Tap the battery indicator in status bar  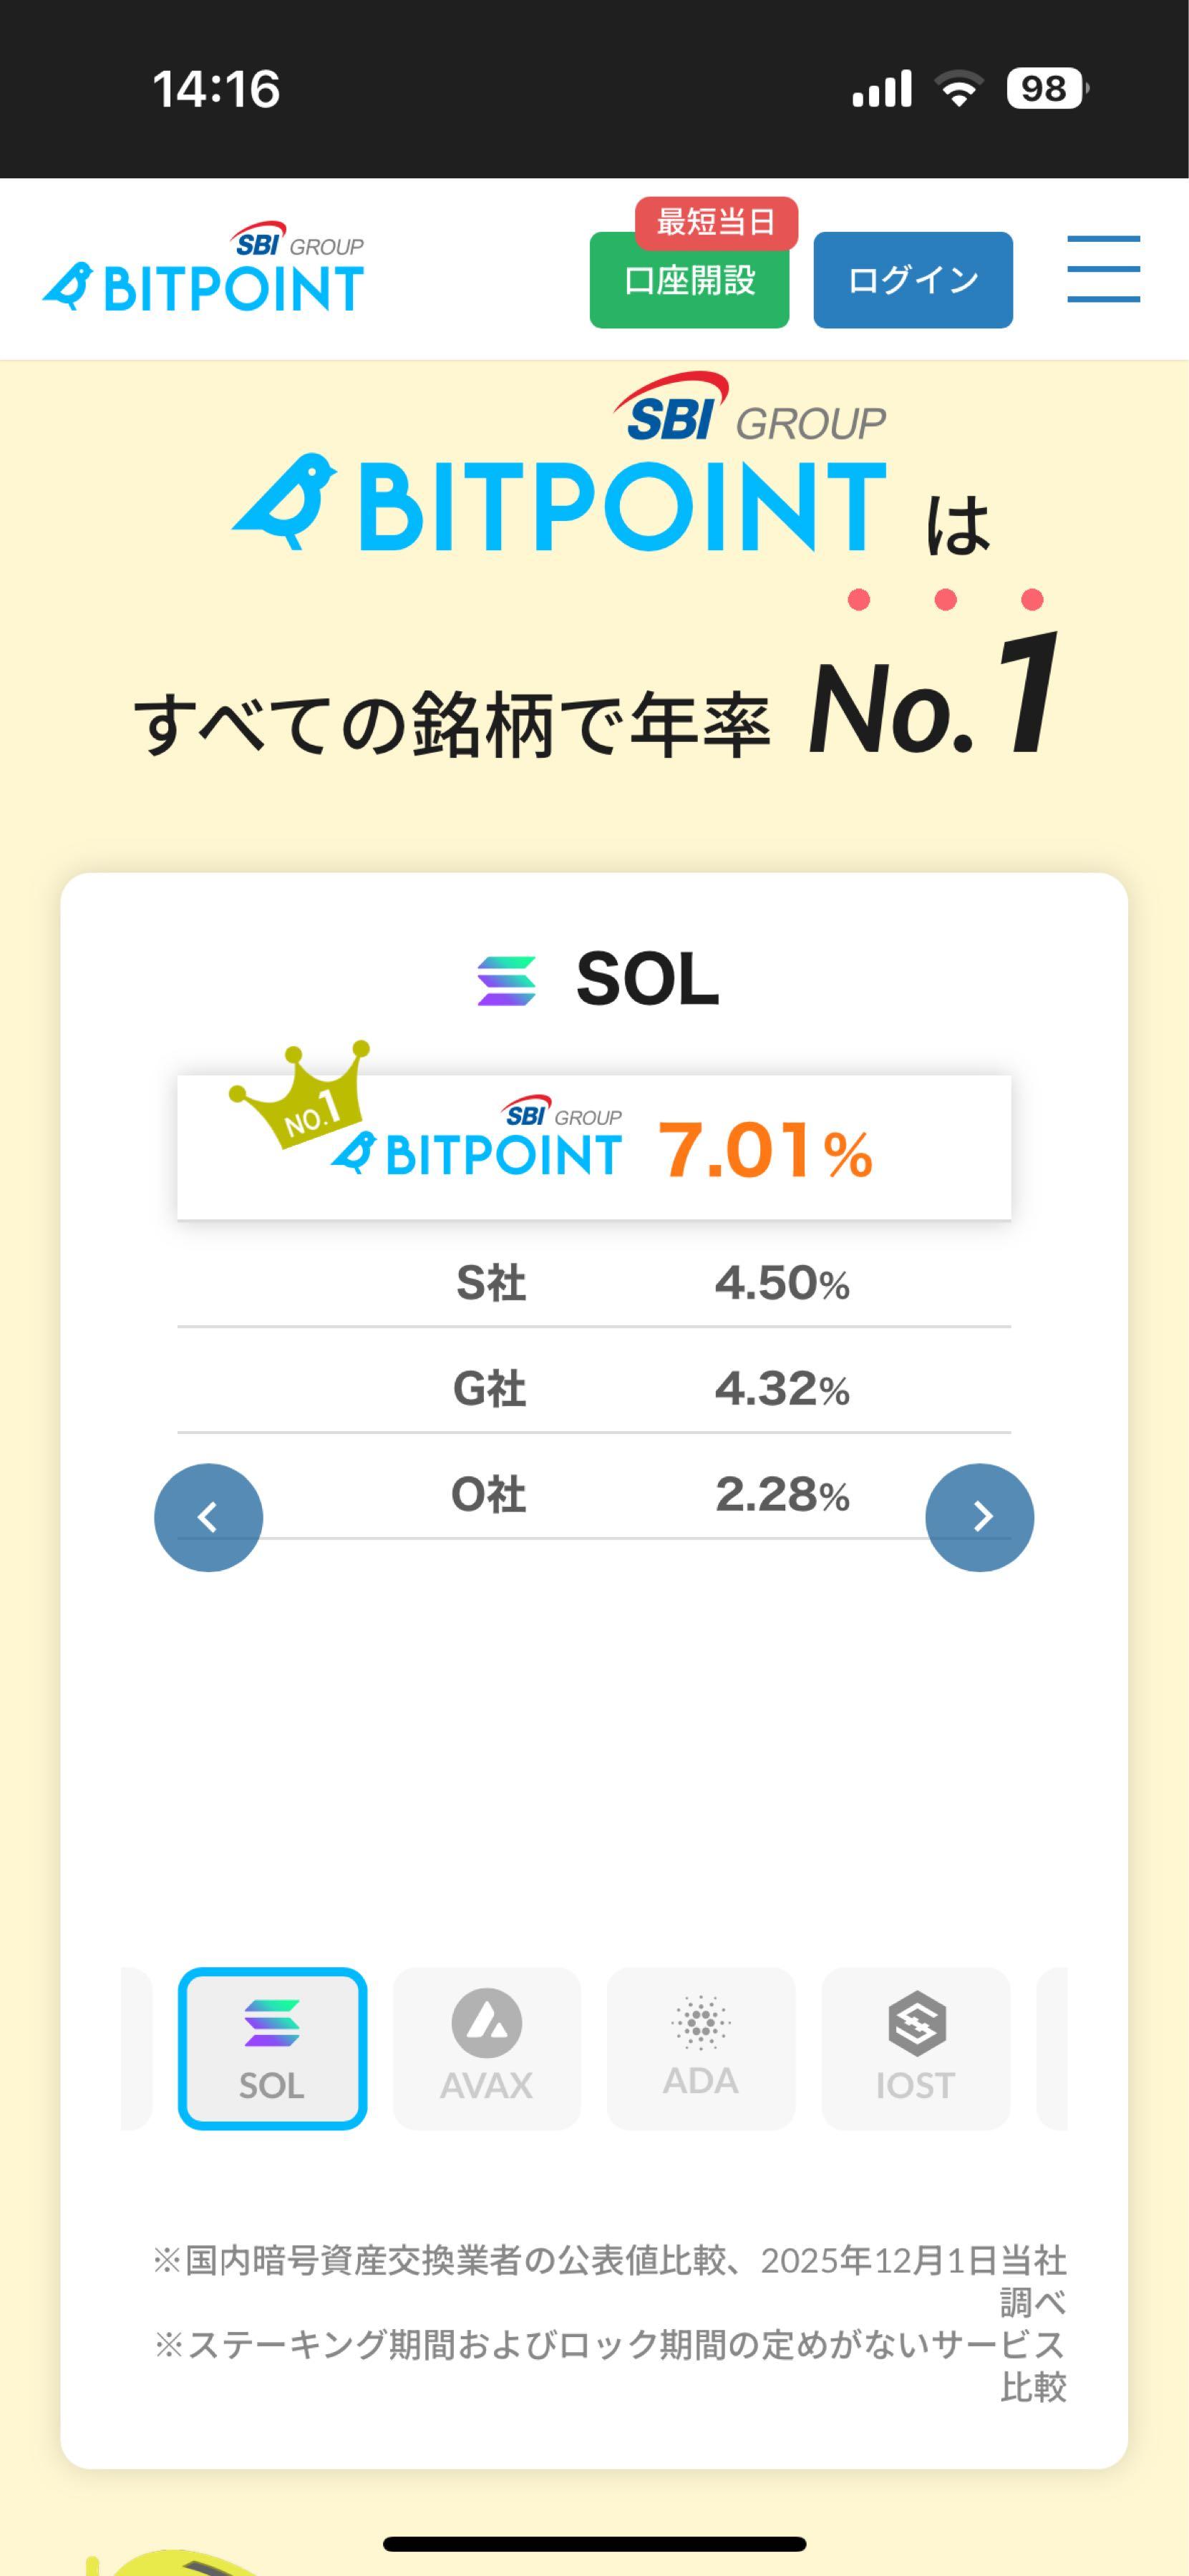1046,89
